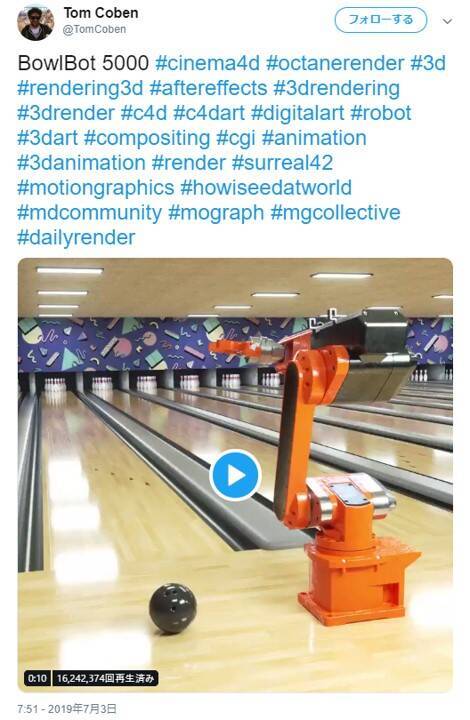Open the #compositing hashtag
The image size is (470, 720).
point(147,138)
